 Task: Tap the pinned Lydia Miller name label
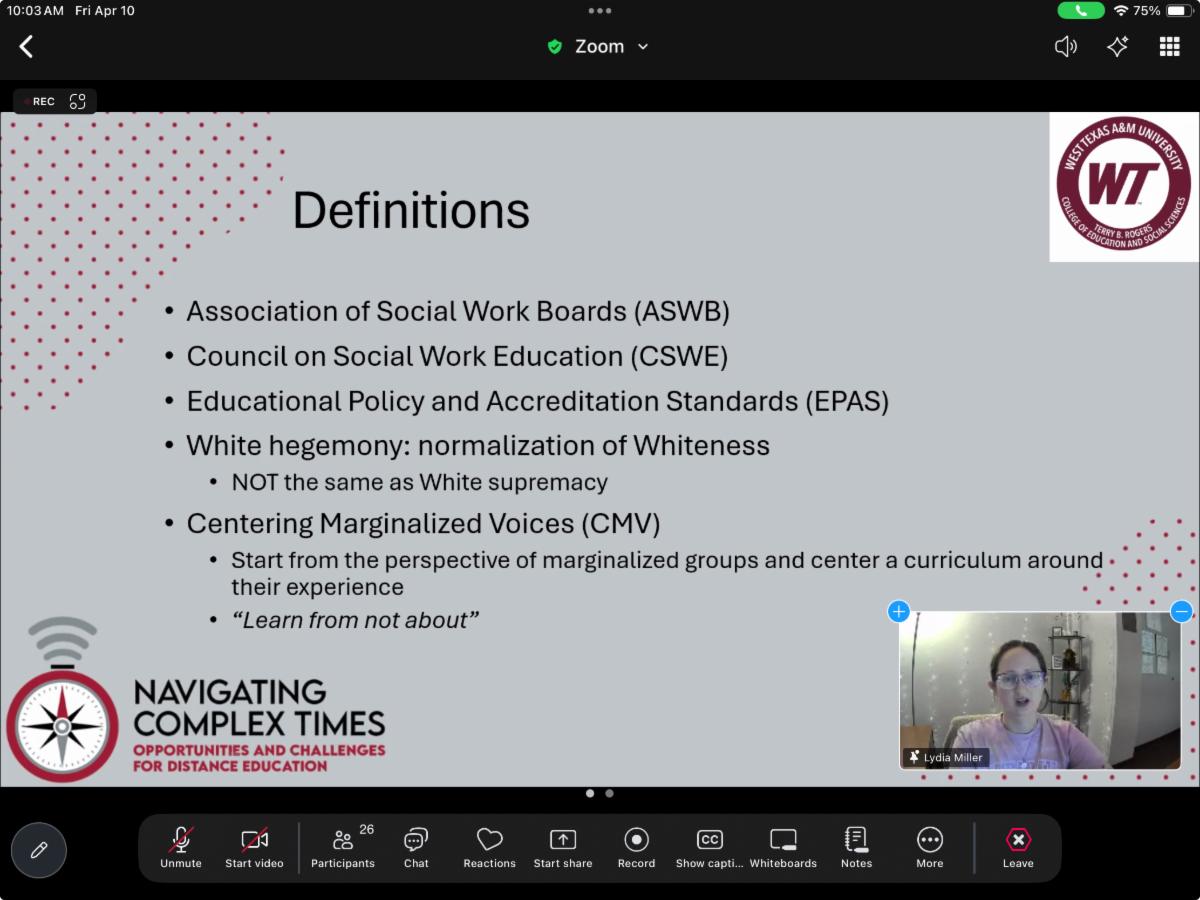coord(945,757)
